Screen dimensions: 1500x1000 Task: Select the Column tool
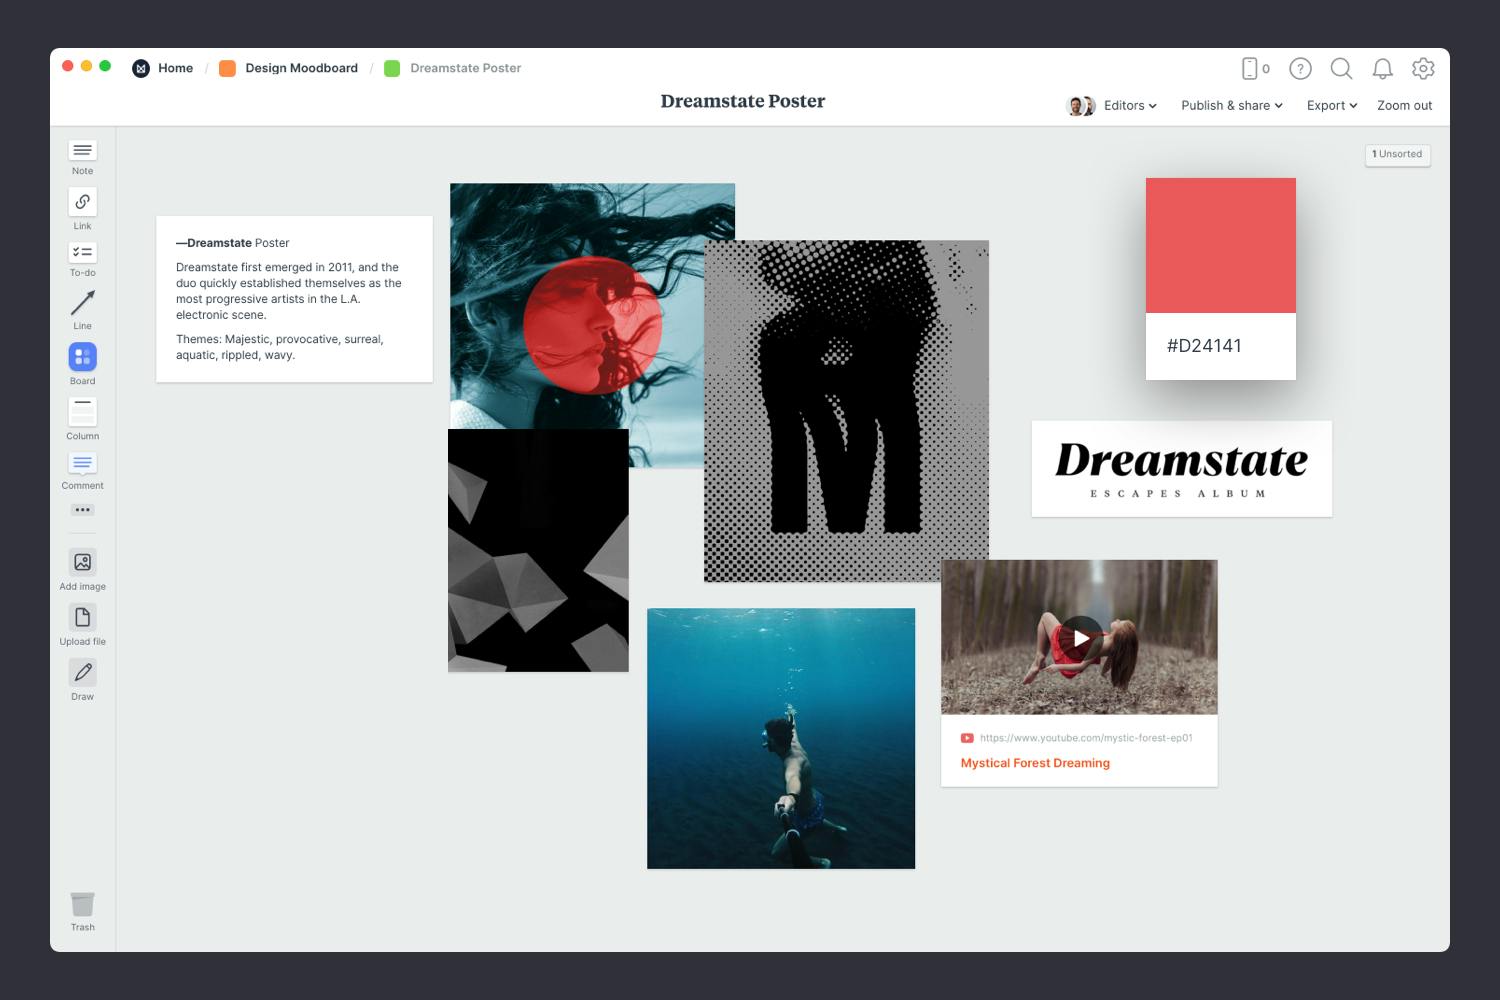[82, 412]
